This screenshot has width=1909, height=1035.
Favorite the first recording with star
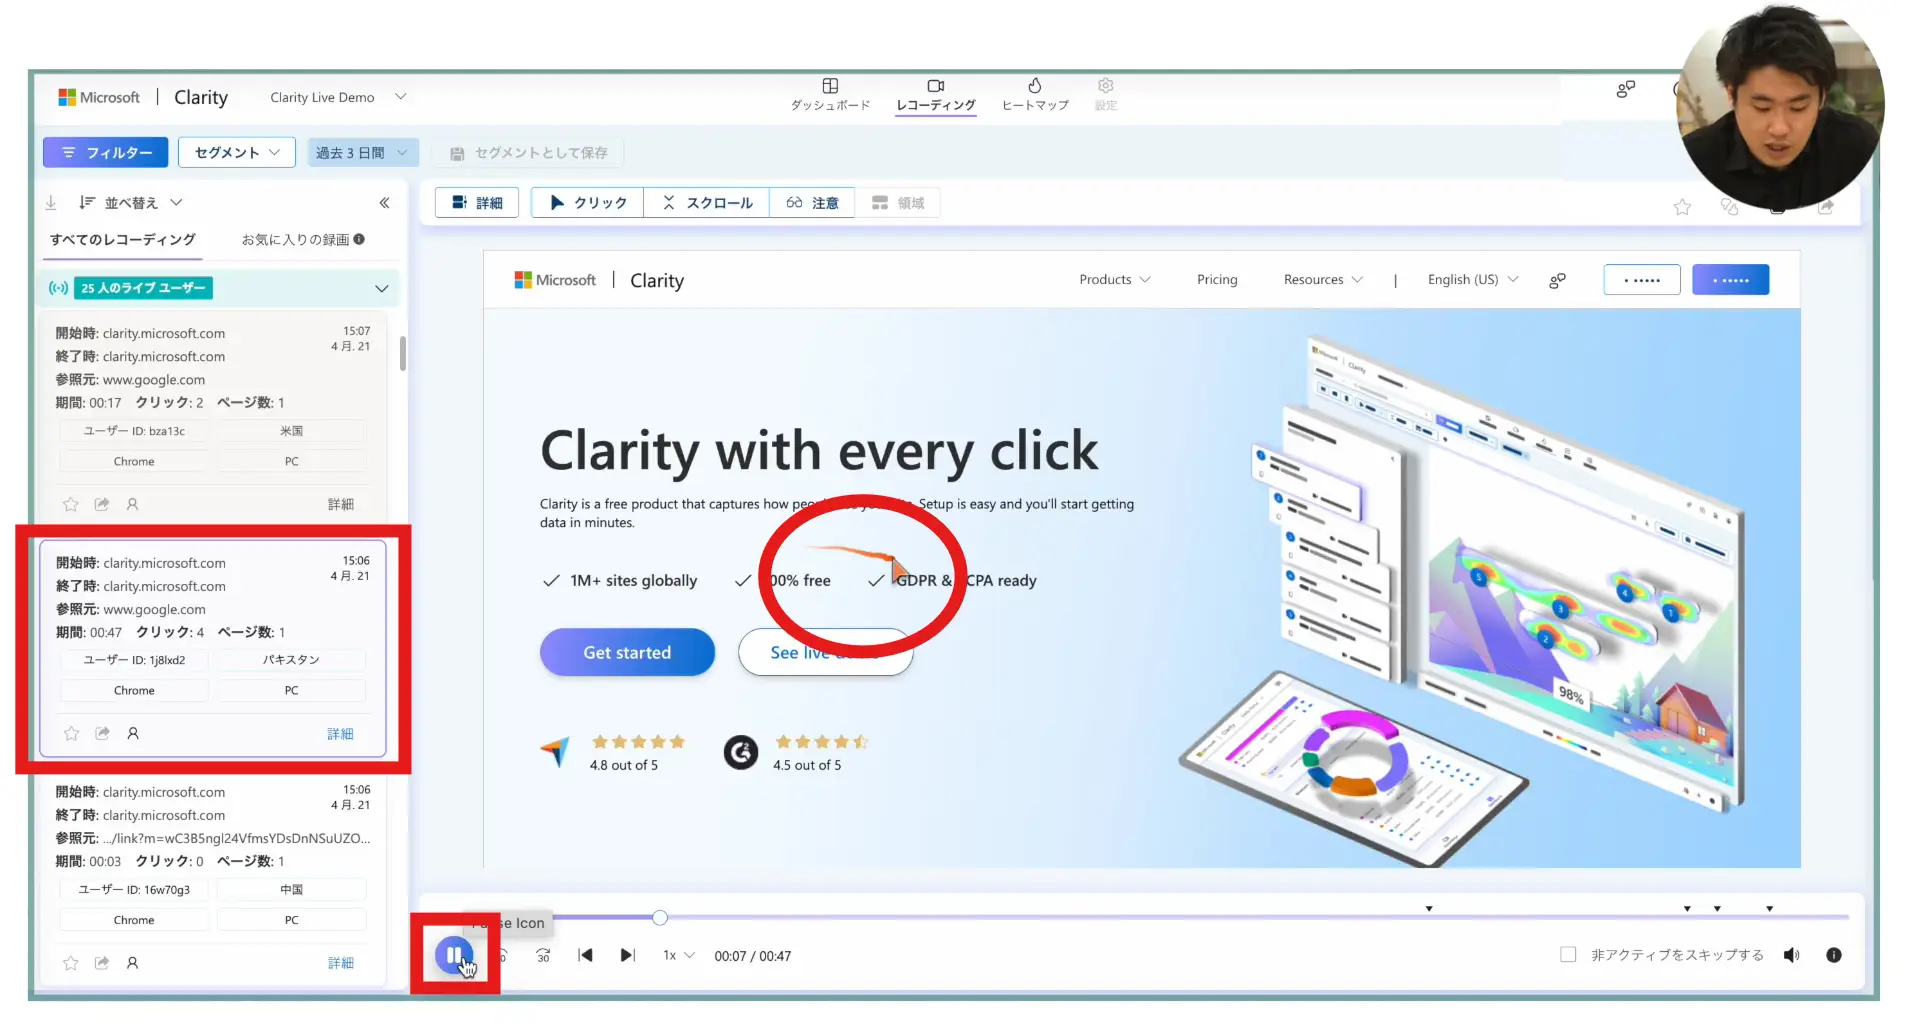pos(71,505)
